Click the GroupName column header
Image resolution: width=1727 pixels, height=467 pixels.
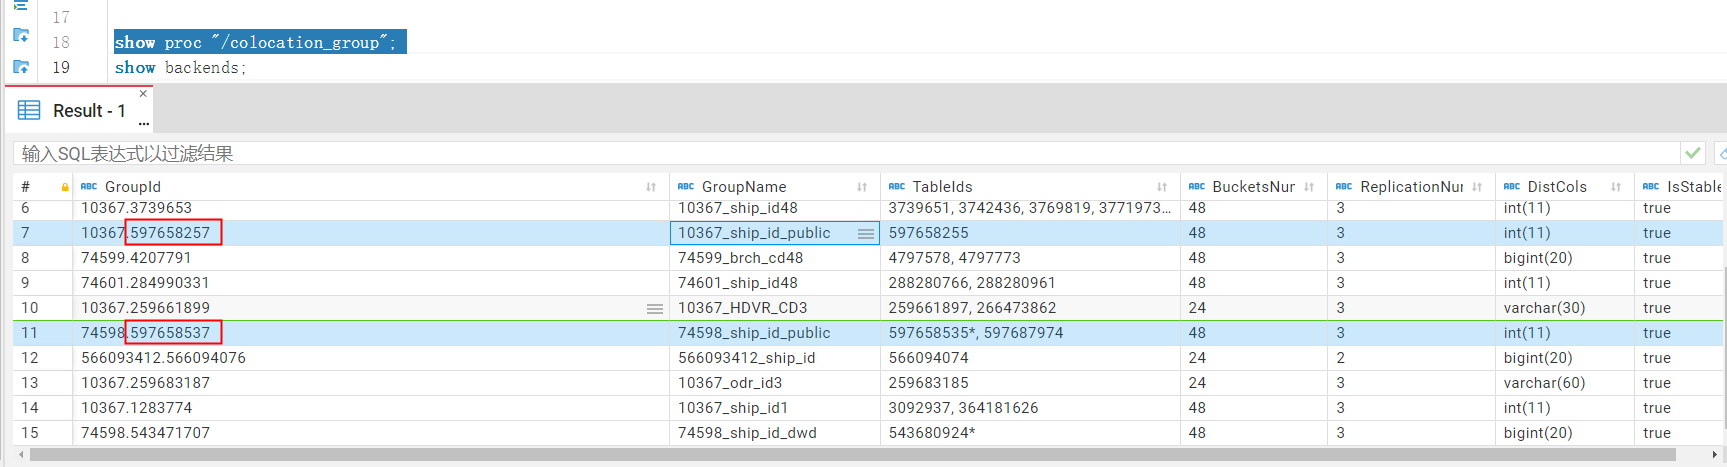point(744,187)
